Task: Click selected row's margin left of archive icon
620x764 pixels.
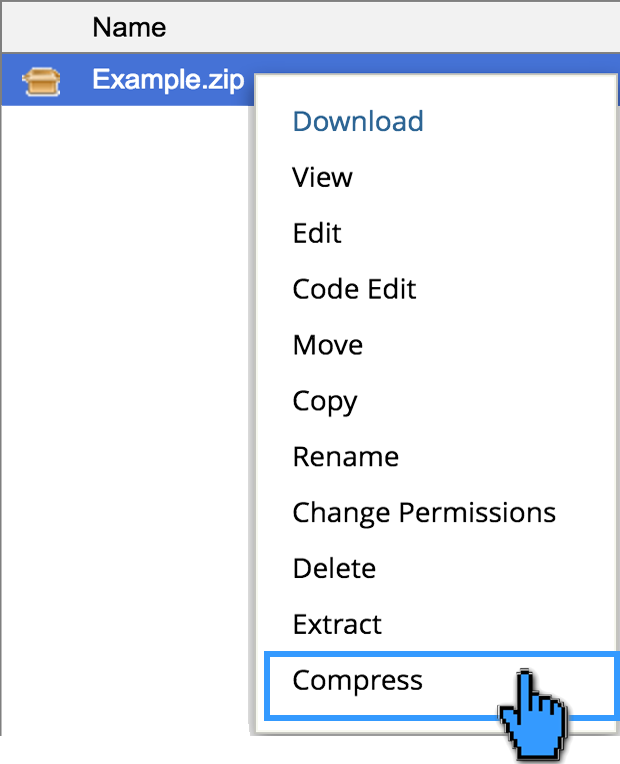Action: tap(10, 80)
